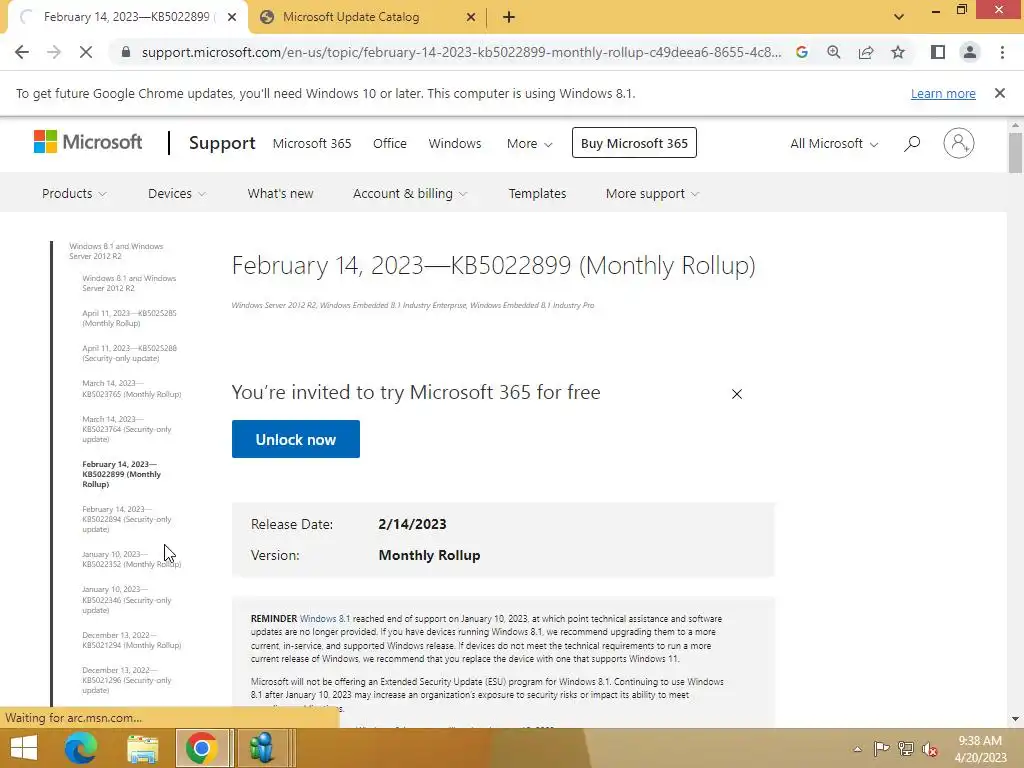Open March 14, 2023 KB5023764 Security-only update
This screenshot has width=1024, height=768.
click(x=127, y=429)
